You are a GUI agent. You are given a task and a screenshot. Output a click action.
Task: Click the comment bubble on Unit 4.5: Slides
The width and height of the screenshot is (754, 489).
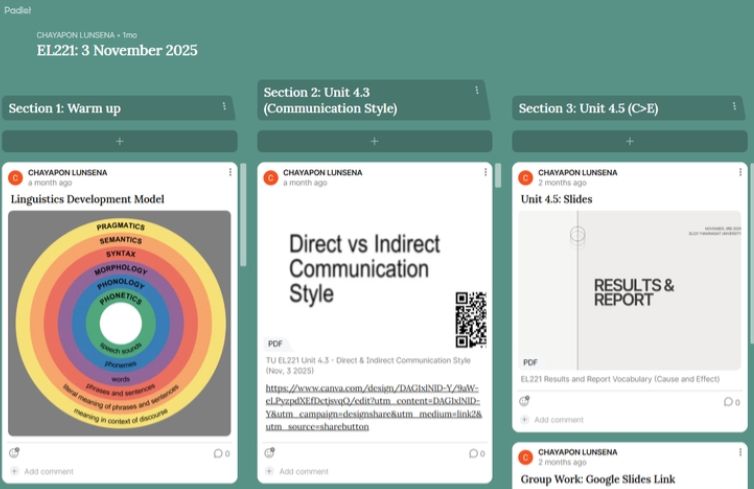[730, 402]
